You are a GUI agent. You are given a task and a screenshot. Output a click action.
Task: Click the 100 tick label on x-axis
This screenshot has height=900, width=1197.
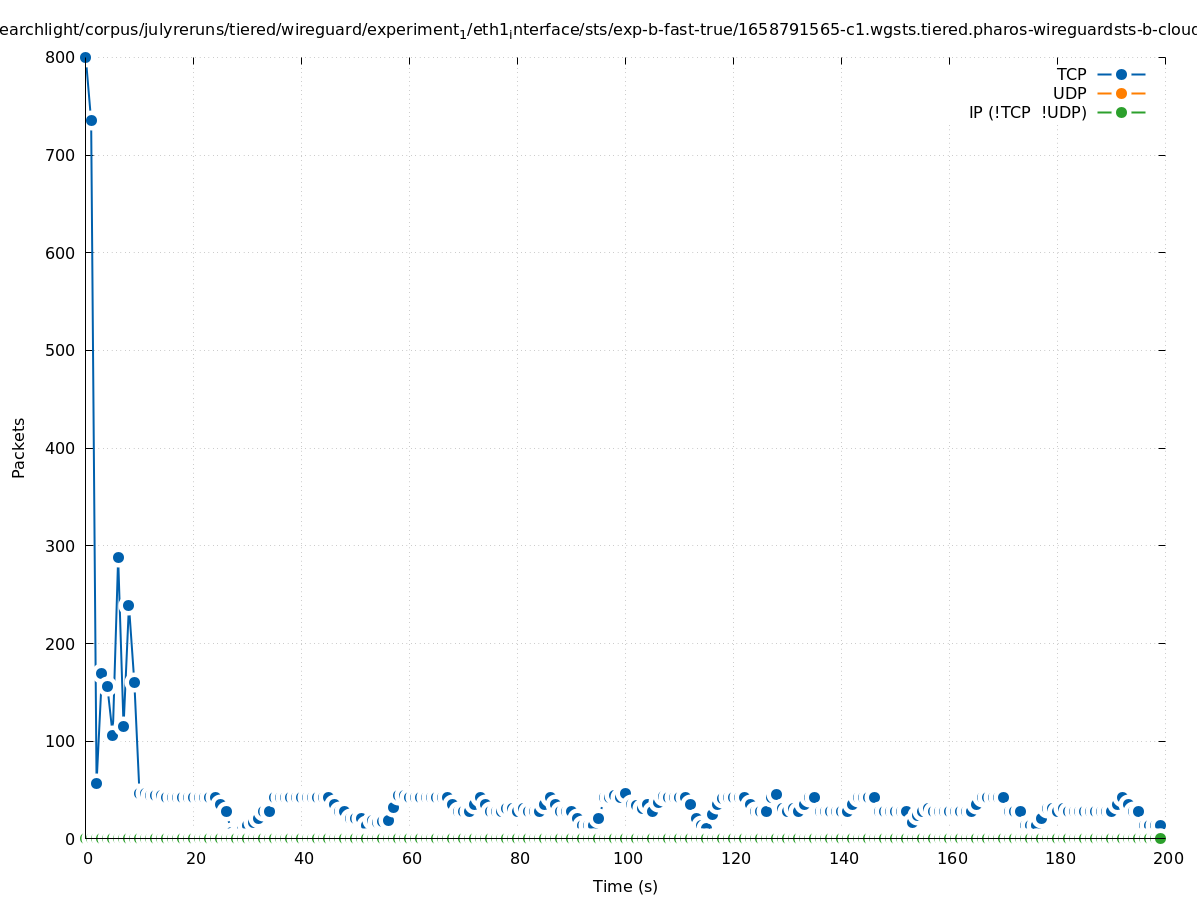[x=626, y=858]
